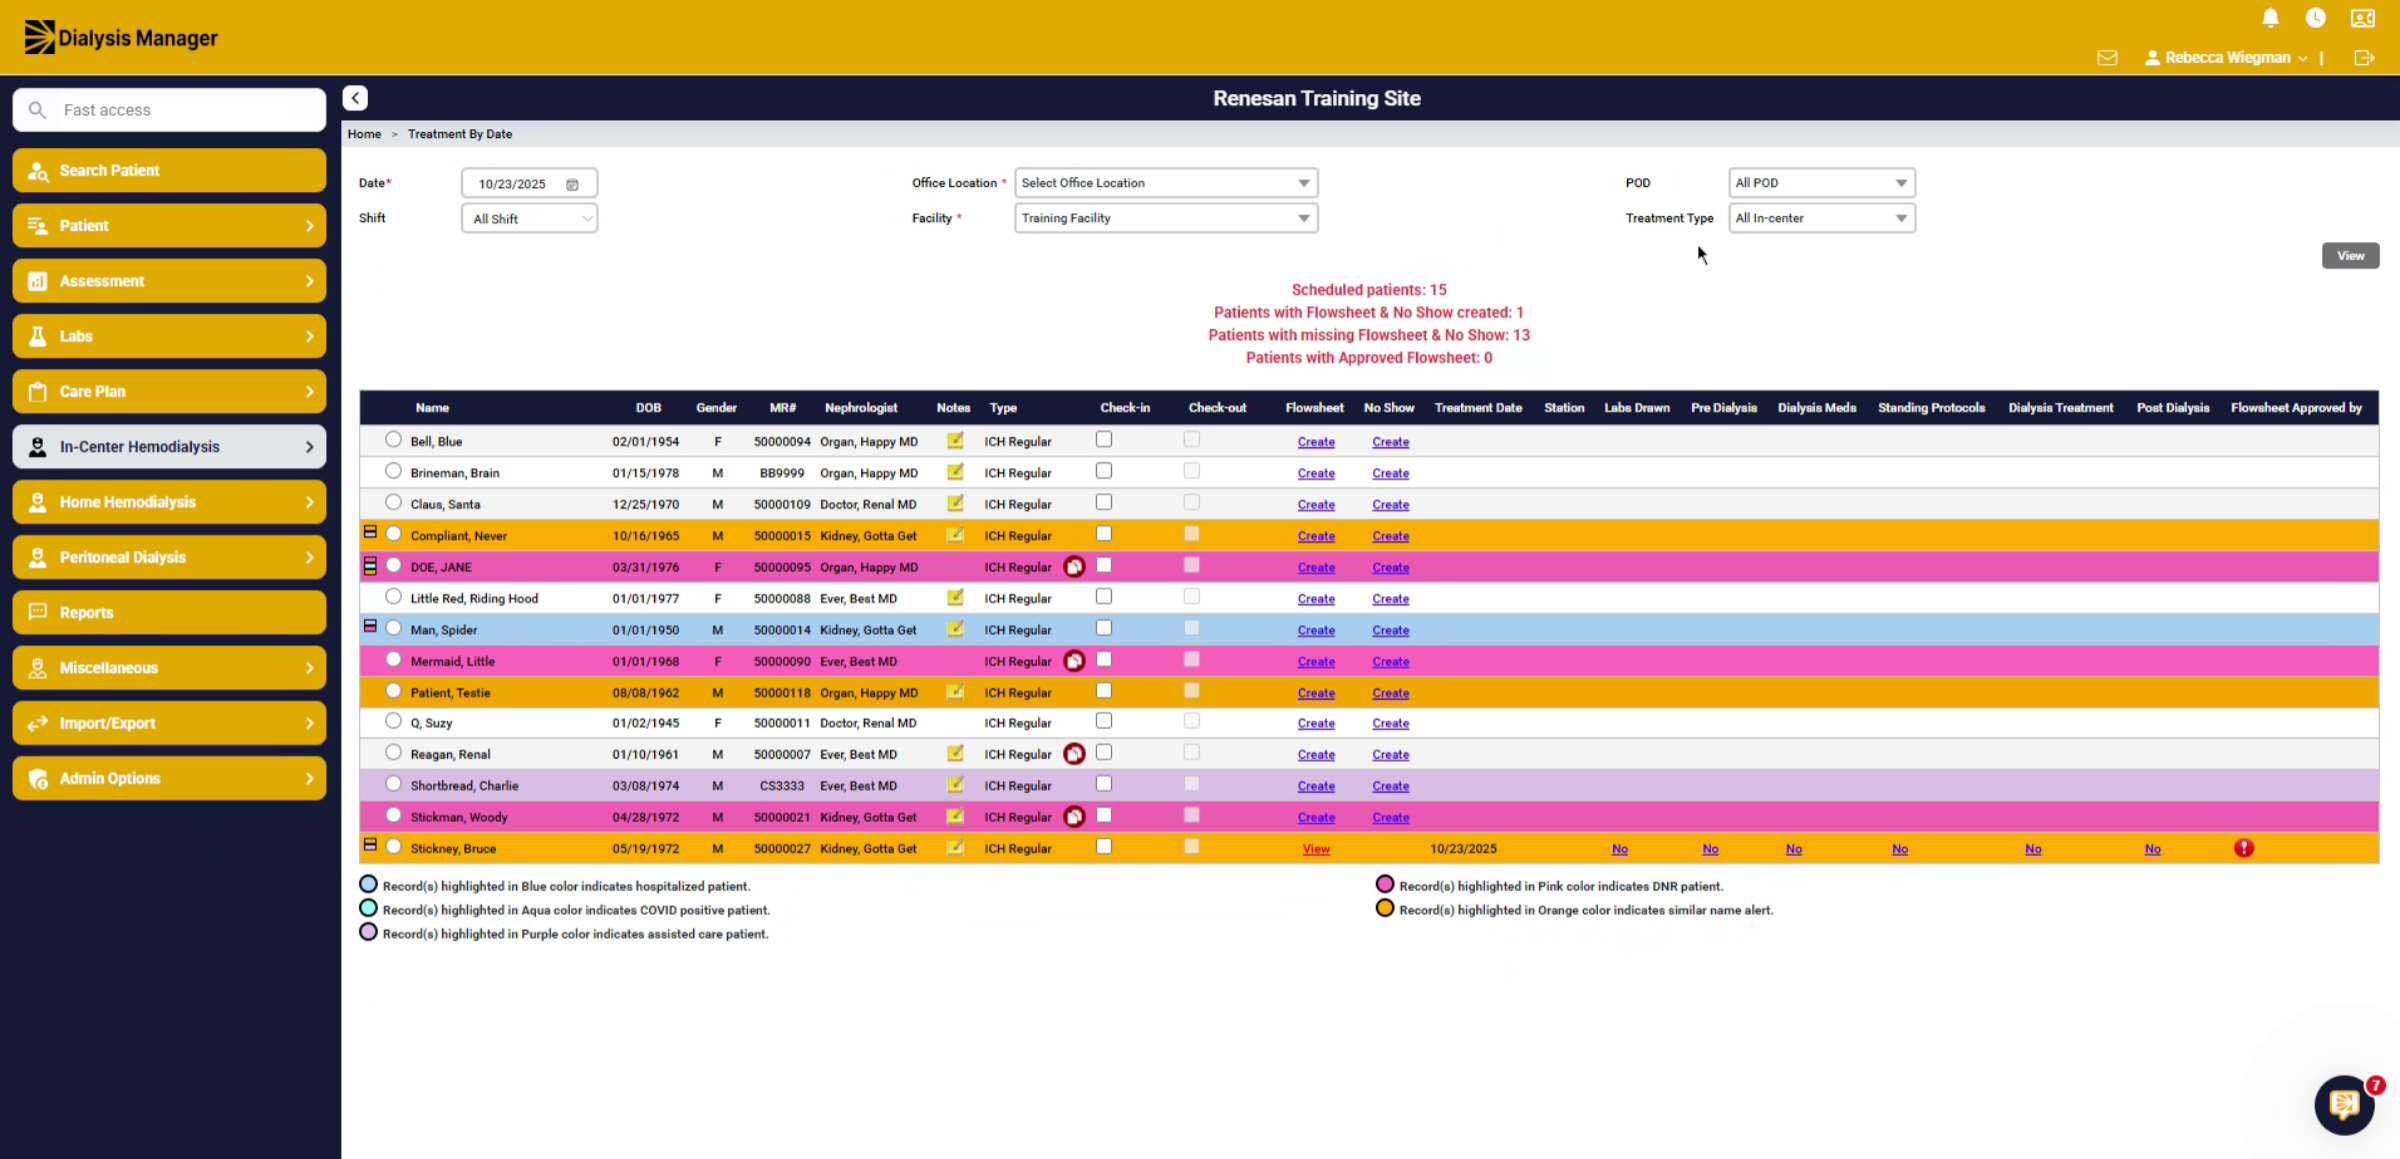Click the Date input field
This screenshot has height=1159, width=2400.
pos(529,184)
